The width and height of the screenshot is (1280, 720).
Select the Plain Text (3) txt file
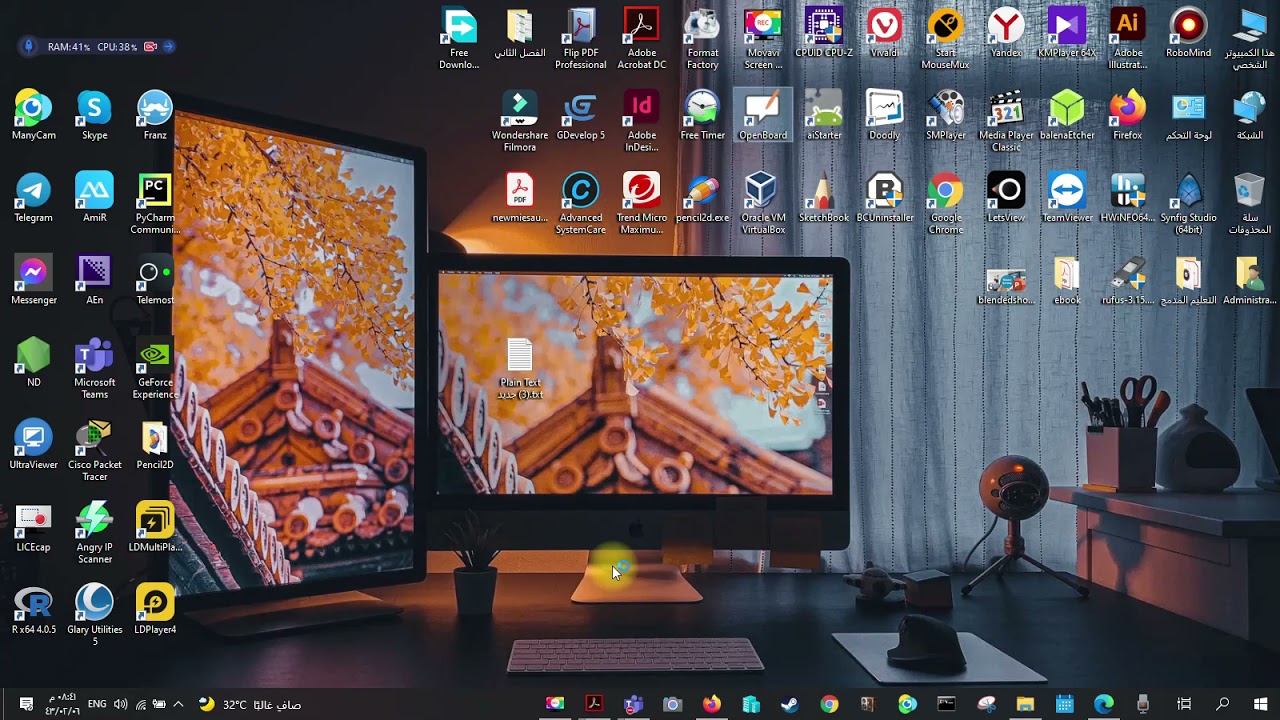click(520, 368)
